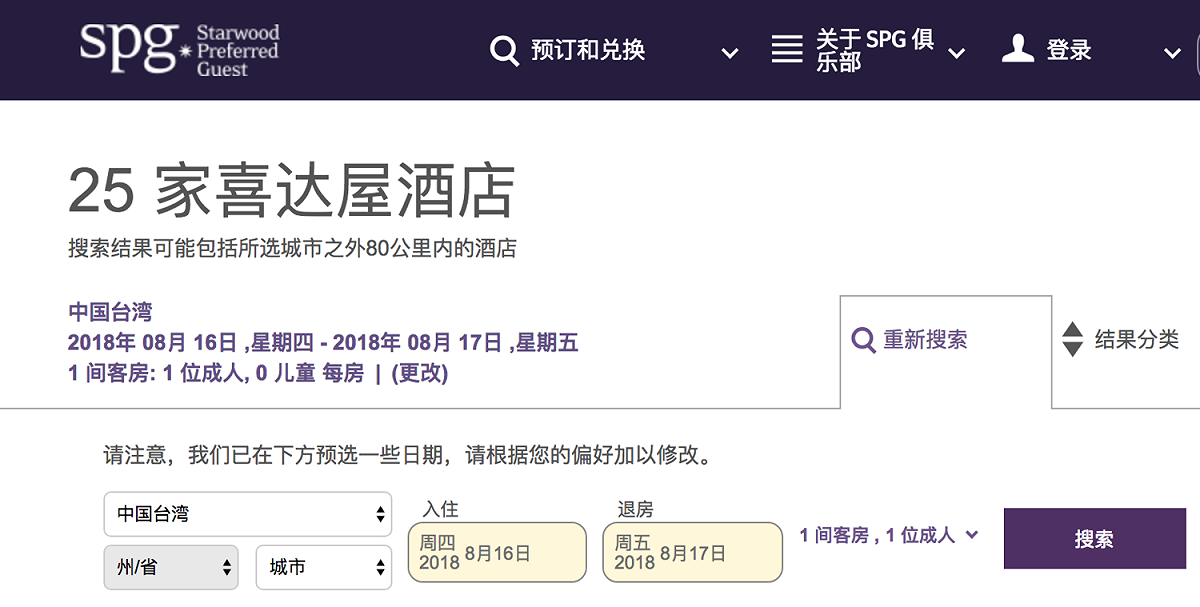
Task: Open the 预订和兑换 menu
Action: click(x=588, y=50)
